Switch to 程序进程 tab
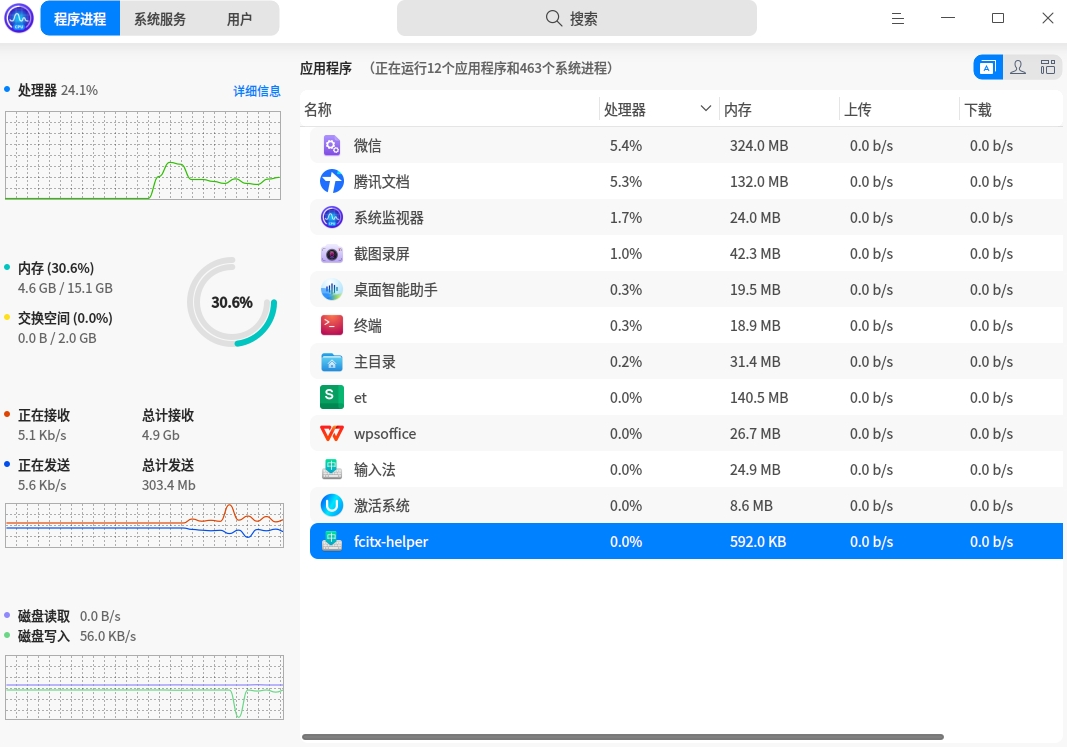The image size is (1067, 747). tap(80, 18)
